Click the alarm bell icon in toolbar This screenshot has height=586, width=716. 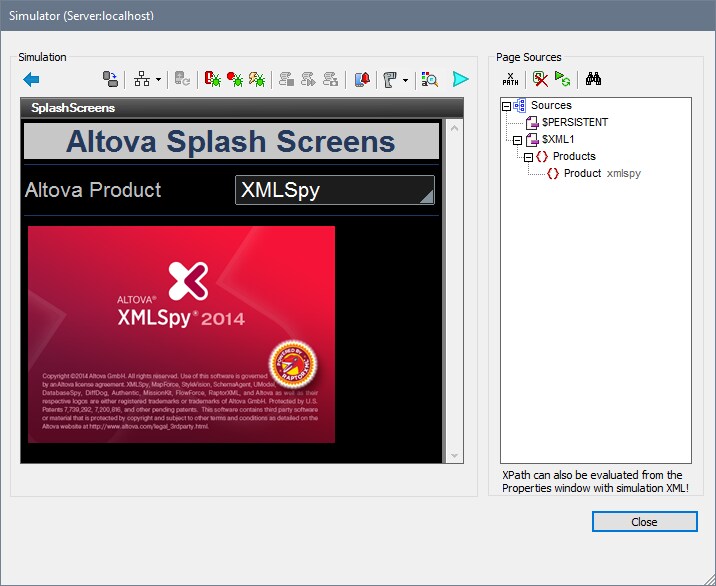[363, 79]
